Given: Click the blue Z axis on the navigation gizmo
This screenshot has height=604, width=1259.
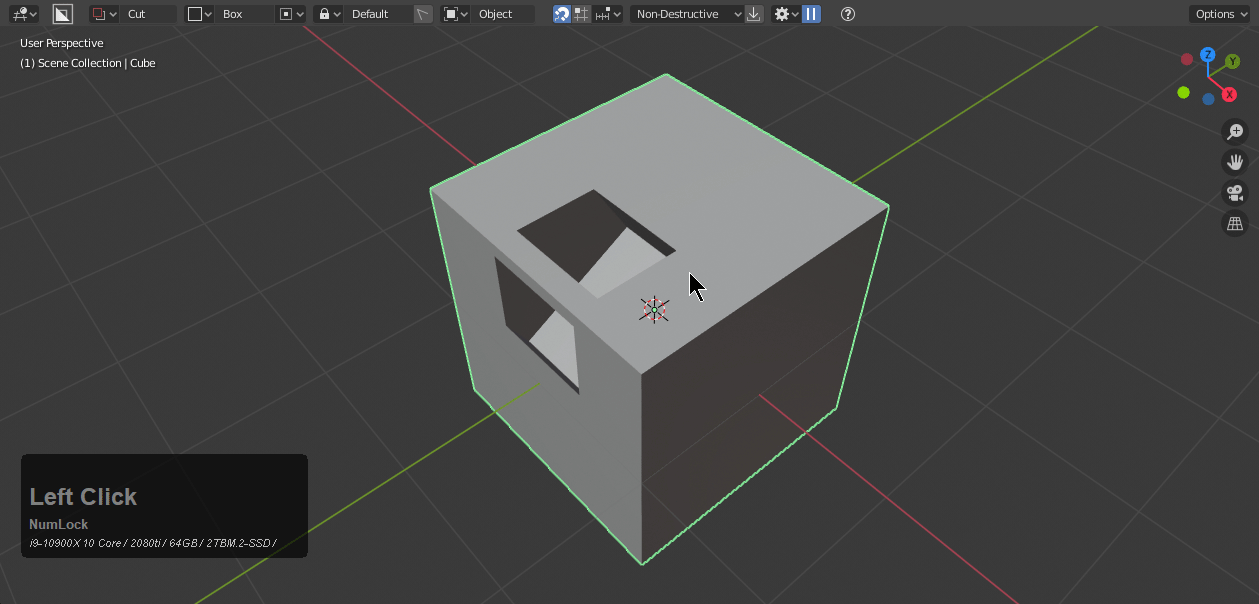Looking at the screenshot, I should coord(1208,54).
